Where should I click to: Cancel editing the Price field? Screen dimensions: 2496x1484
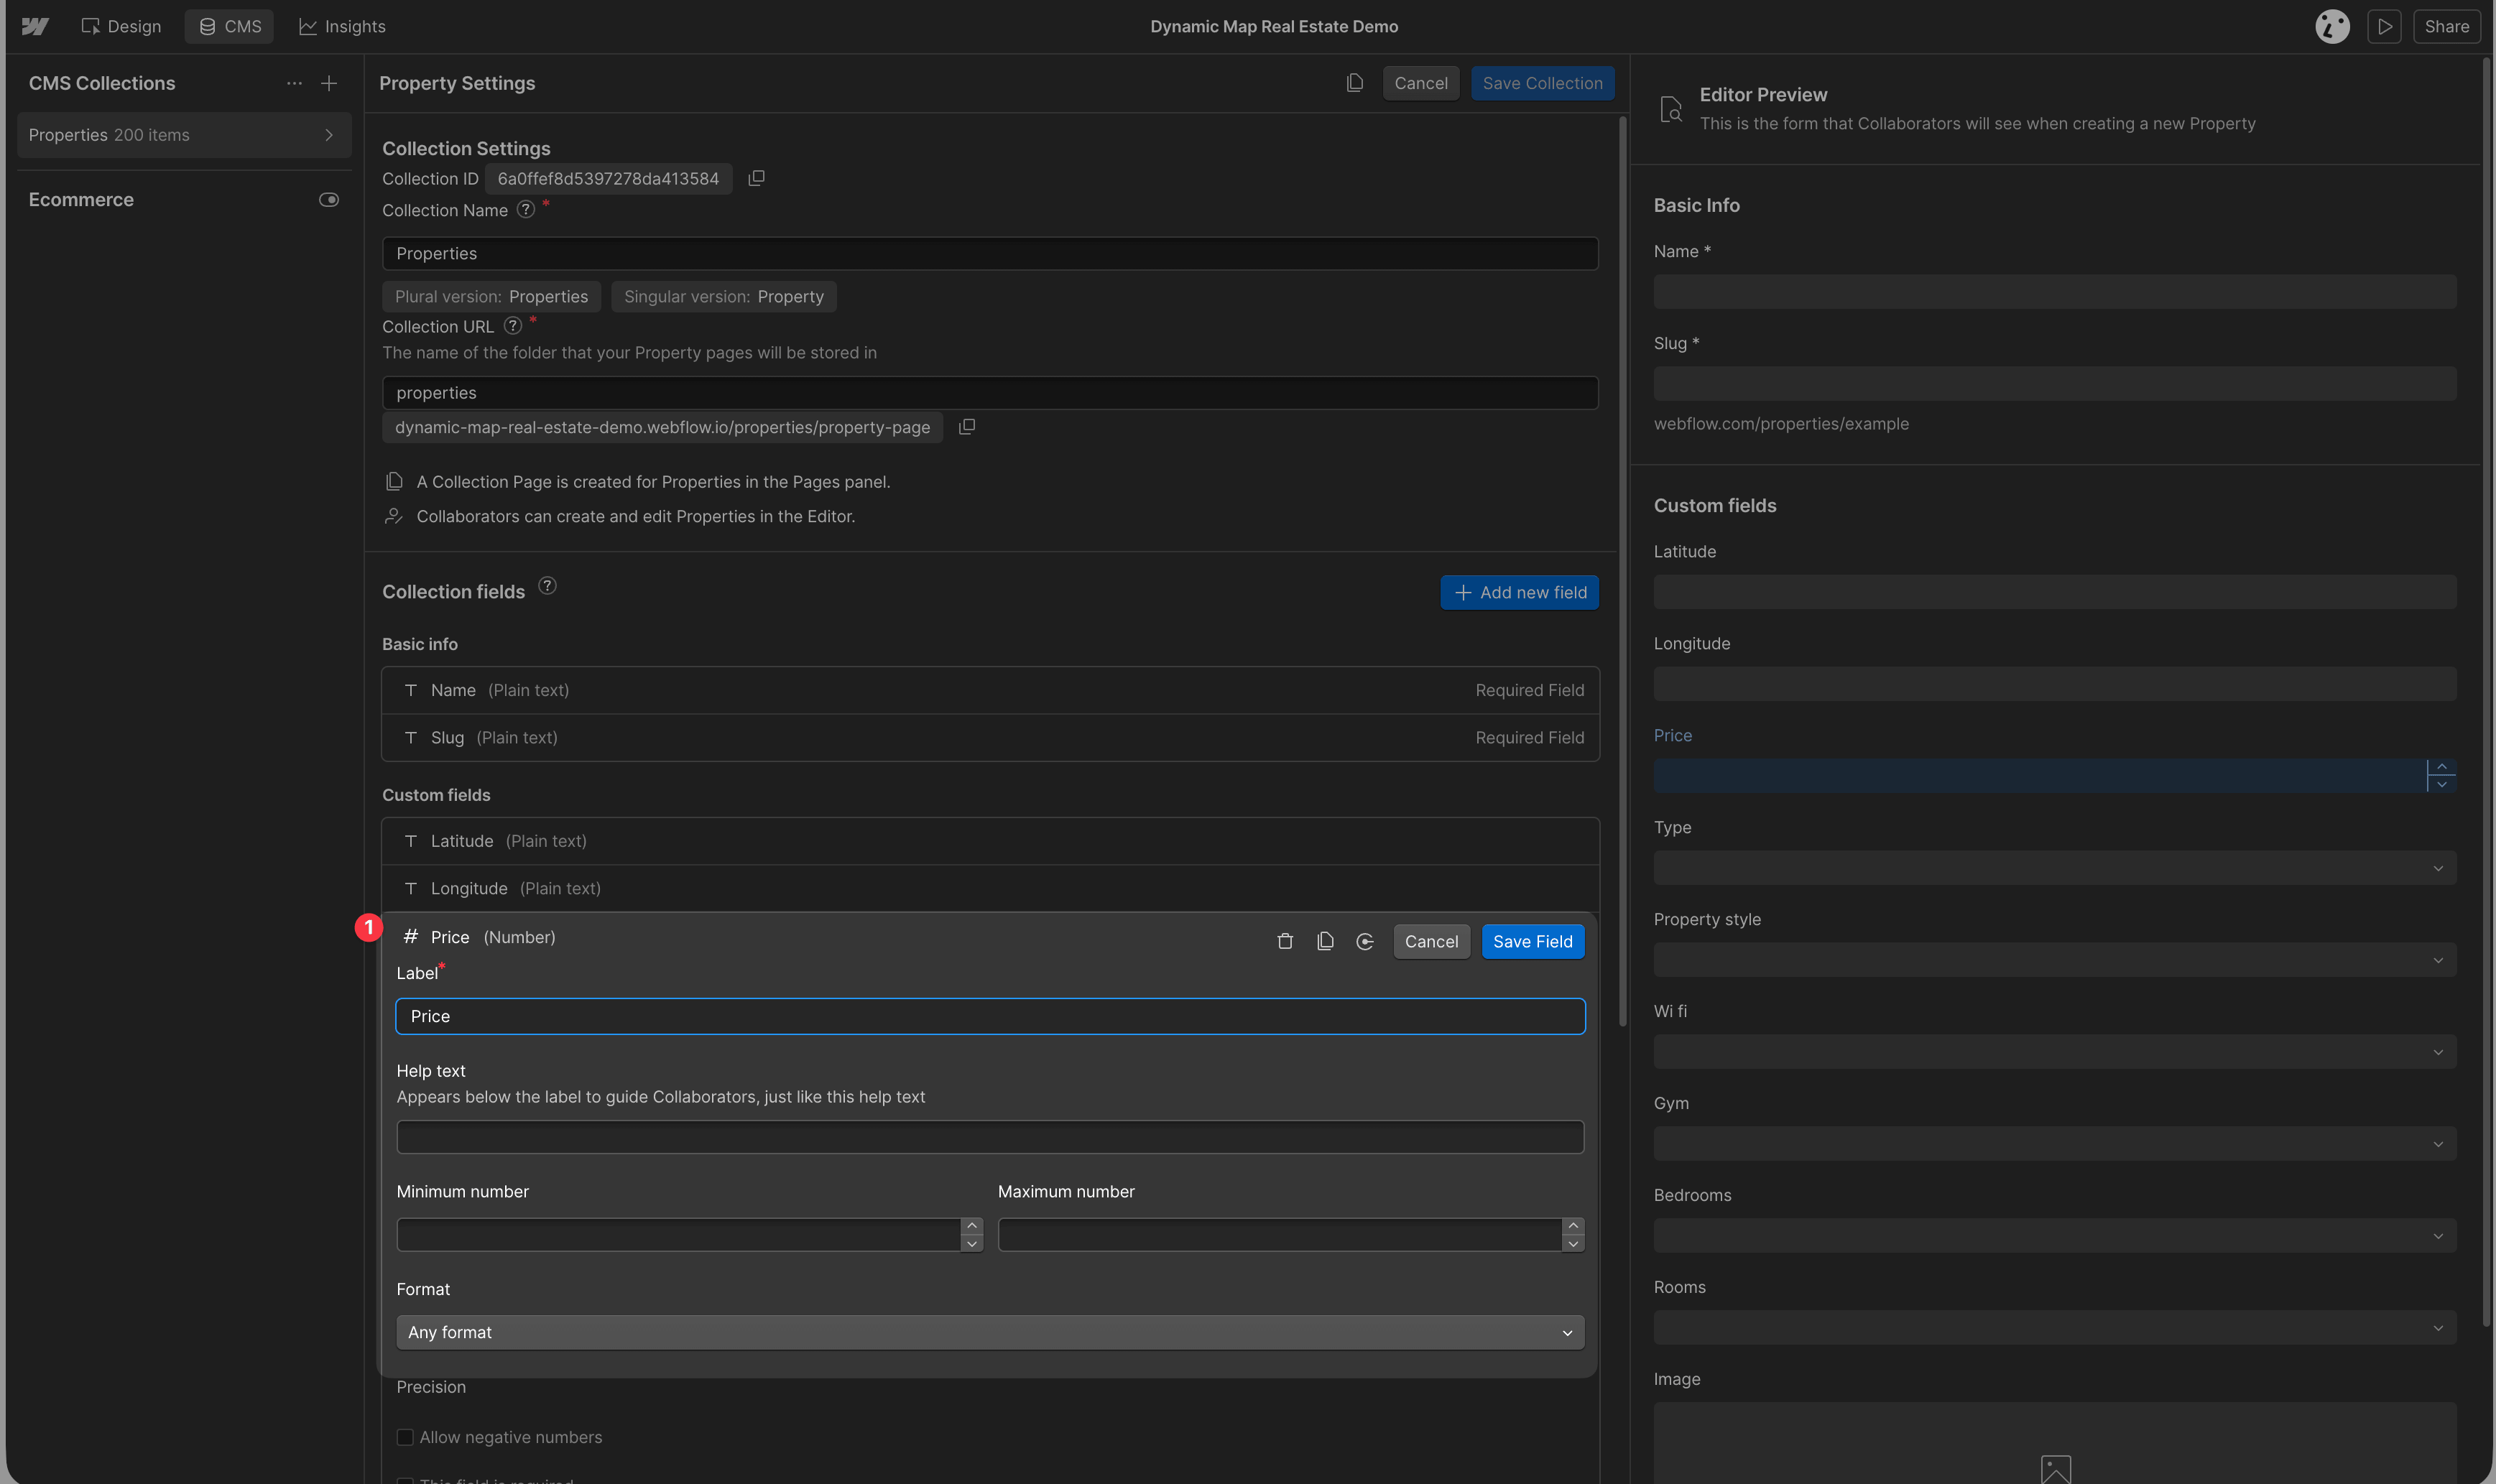[1432, 941]
